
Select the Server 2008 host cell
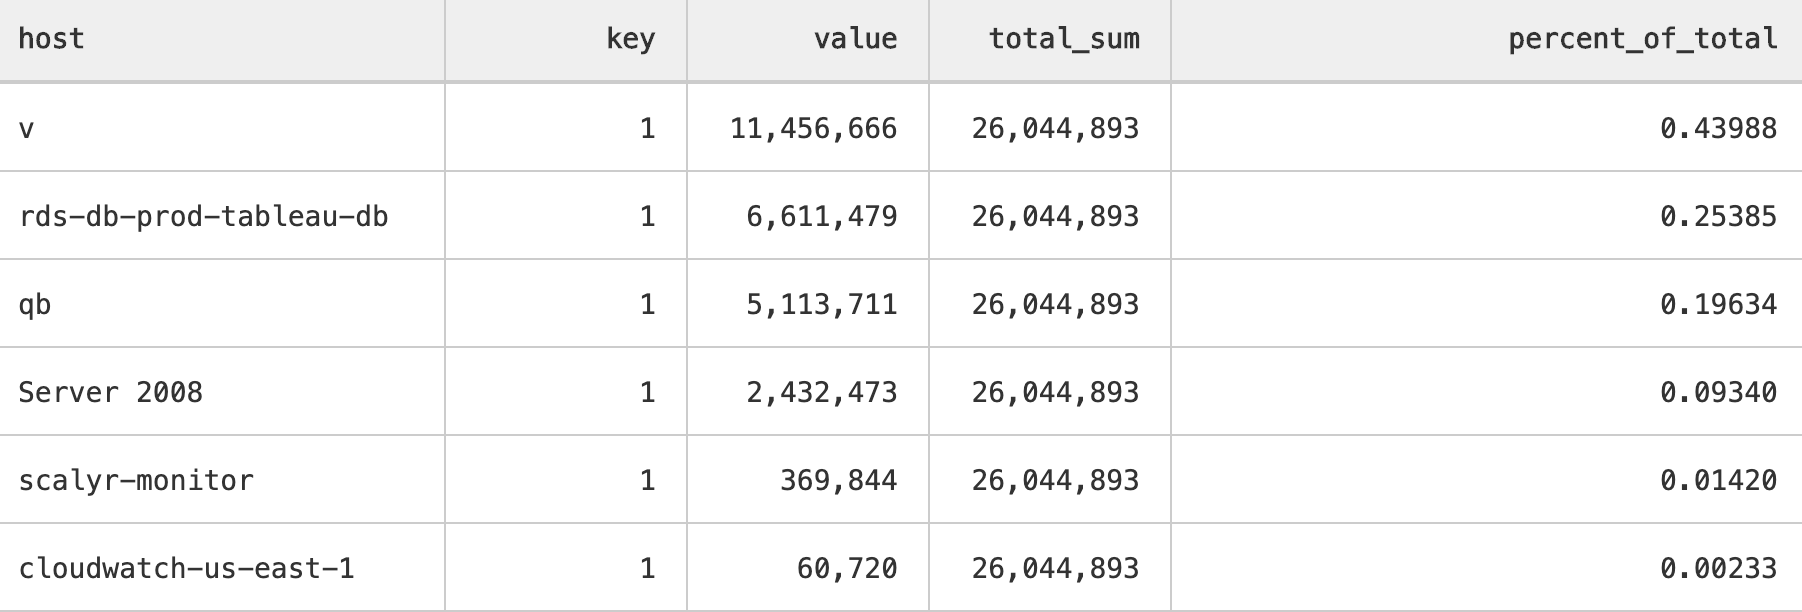point(110,392)
